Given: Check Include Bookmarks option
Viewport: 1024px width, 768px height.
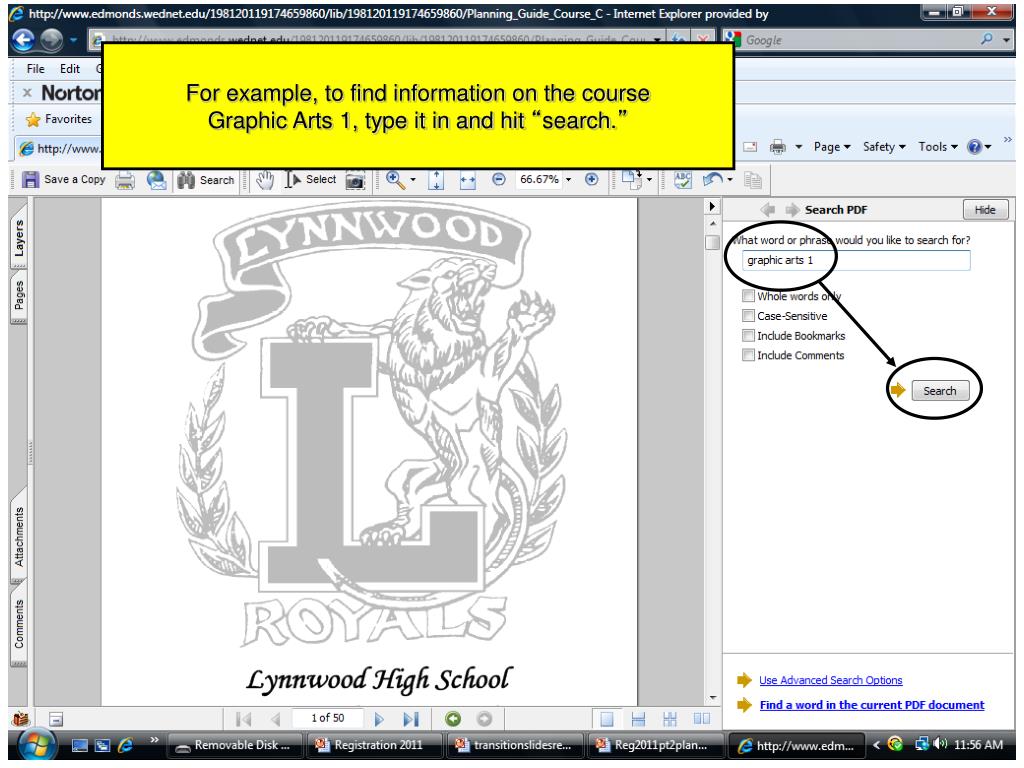Looking at the screenshot, I should point(748,335).
